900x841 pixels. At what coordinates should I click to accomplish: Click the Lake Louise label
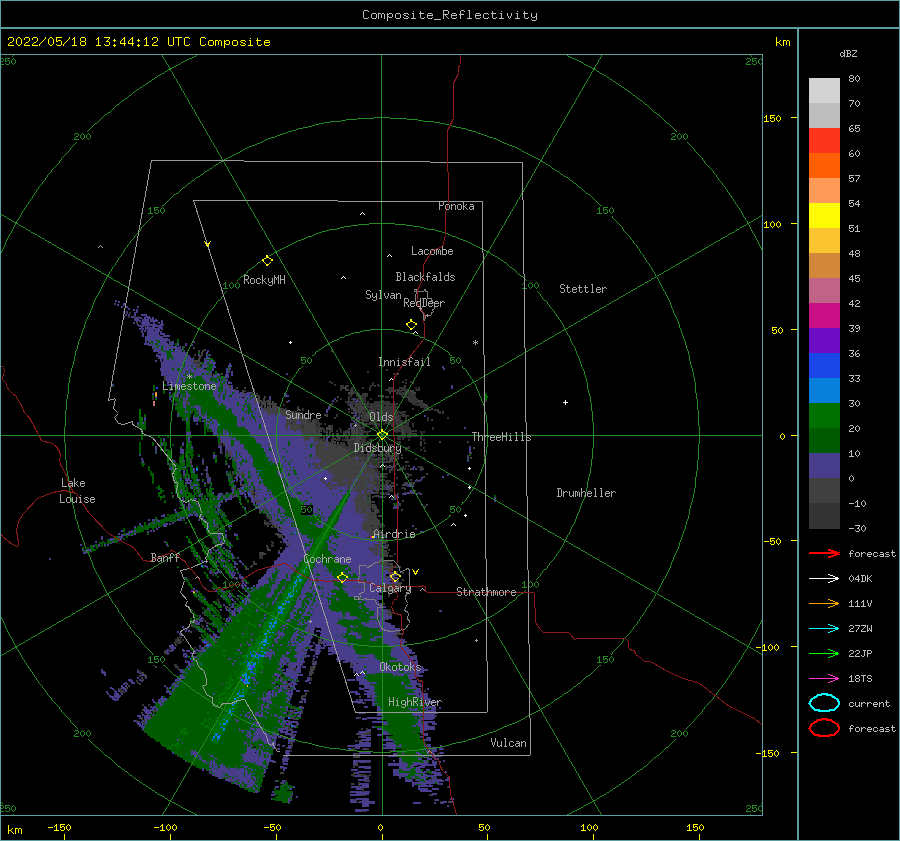coord(77,491)
